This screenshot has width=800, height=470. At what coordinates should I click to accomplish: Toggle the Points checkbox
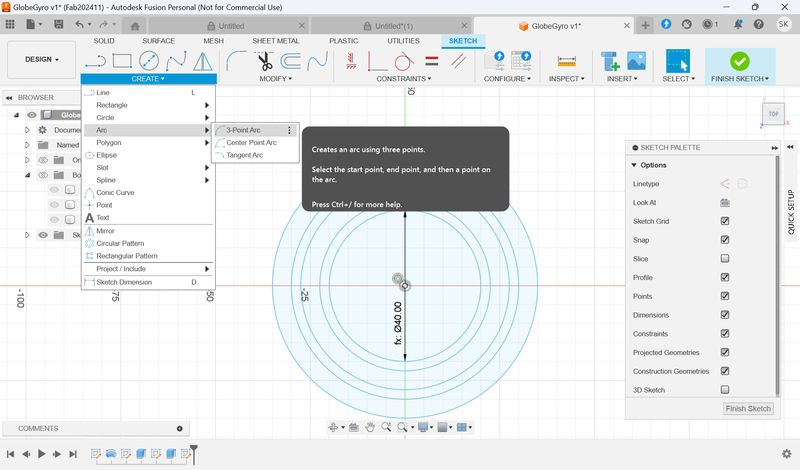tap(724, 296)
